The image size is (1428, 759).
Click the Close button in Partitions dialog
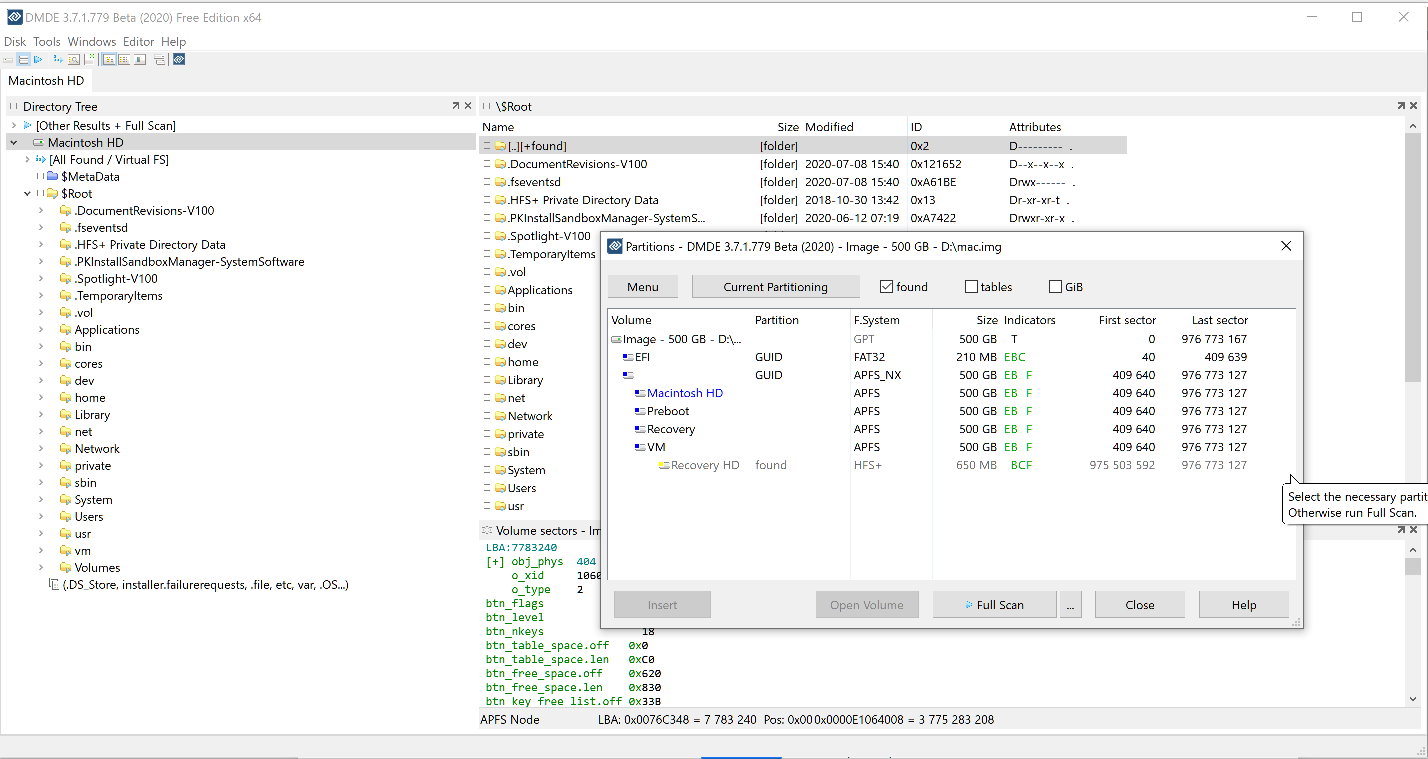click(x=1140, y=605)
